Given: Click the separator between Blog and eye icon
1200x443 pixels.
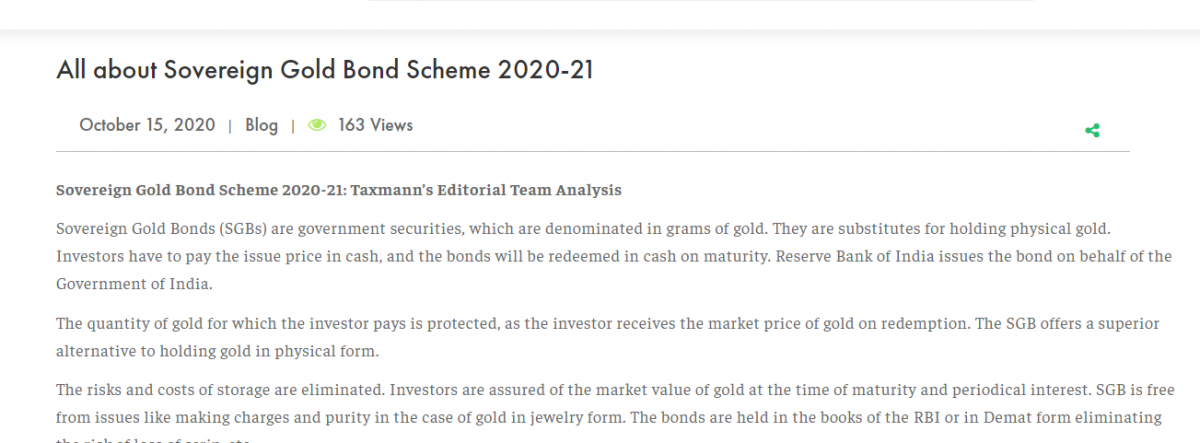Looking at the screenshot, I should [x=293, y=126].
